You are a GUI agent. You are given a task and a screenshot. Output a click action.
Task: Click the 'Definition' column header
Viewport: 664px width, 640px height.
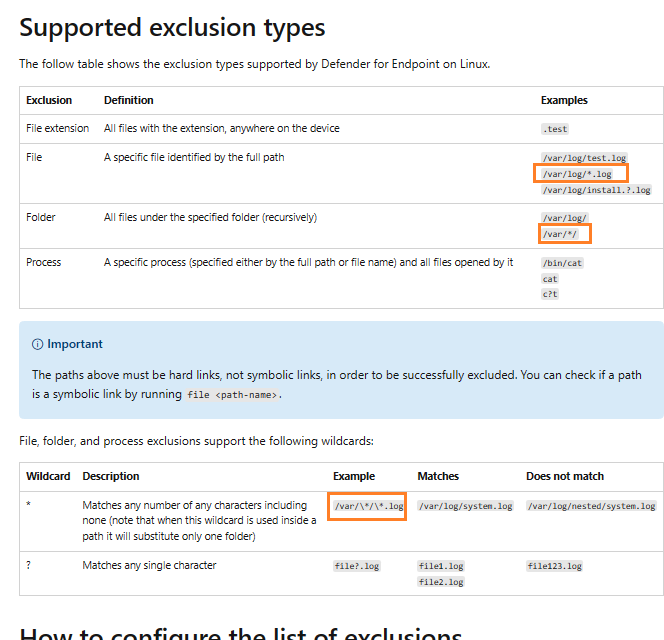tap(129, 100)
